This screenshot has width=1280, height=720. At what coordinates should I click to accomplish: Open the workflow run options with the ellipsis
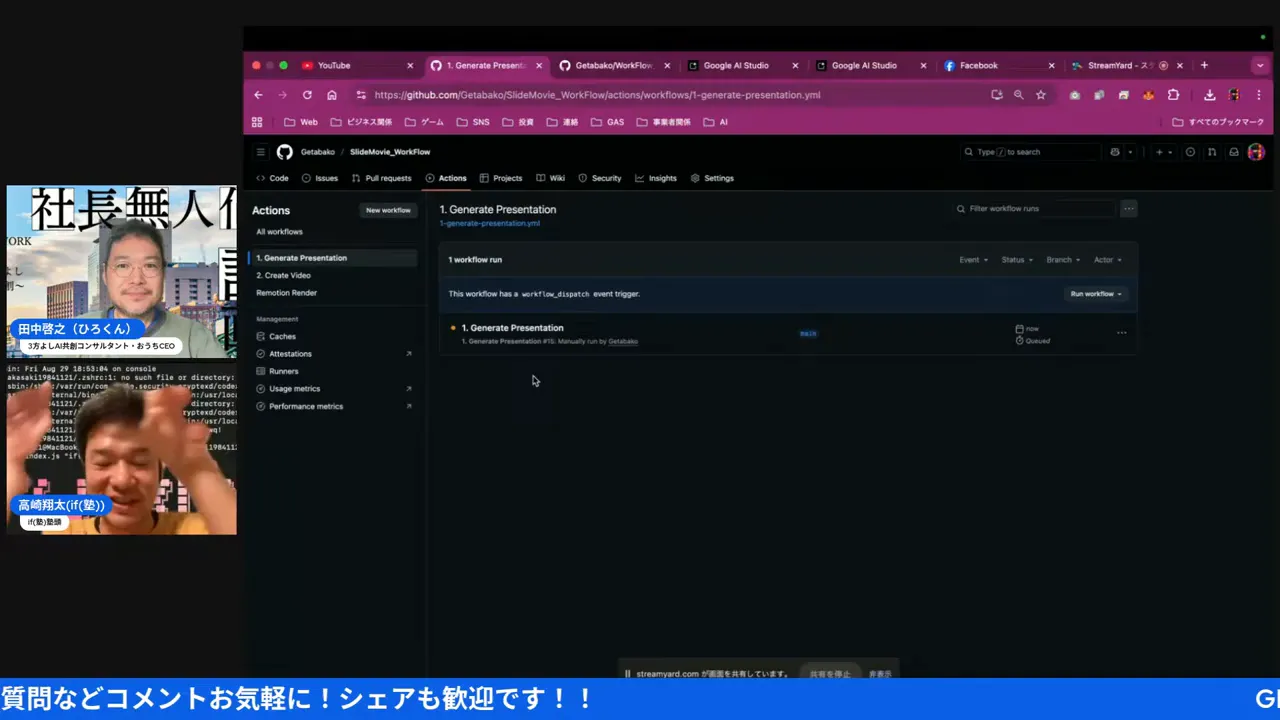point(1121,332)
